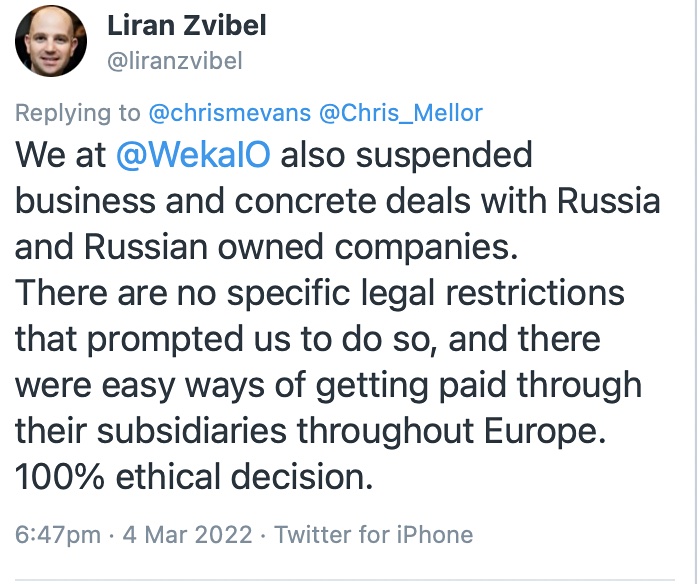This screenshot has height=584, width=700.
Task: Open the @chrismevans mention in reply line
Action: click(x=229, y=113)
